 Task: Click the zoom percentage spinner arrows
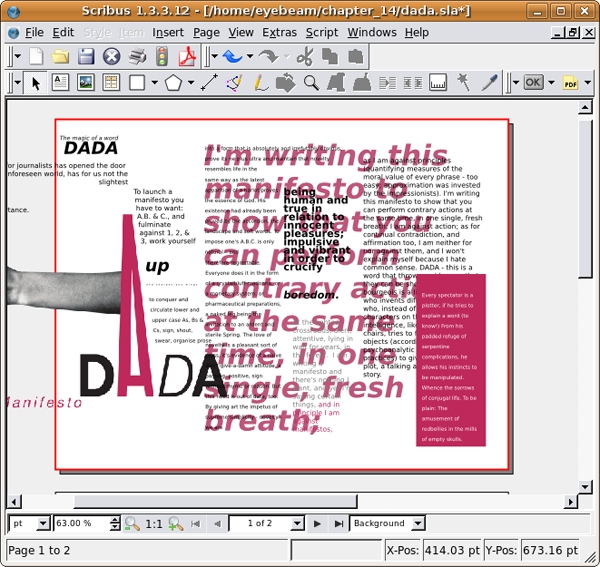115,523
